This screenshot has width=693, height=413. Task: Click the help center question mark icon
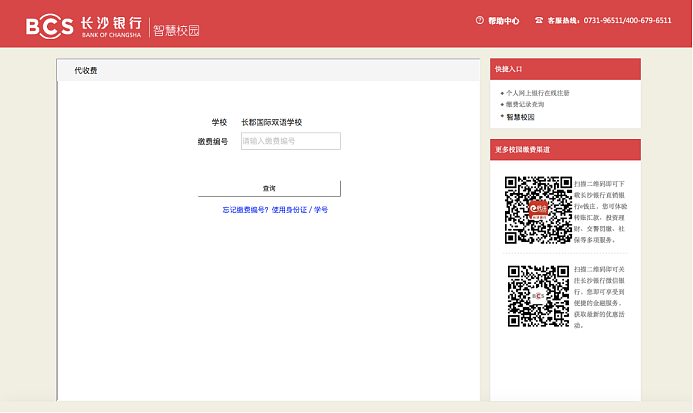480,20
